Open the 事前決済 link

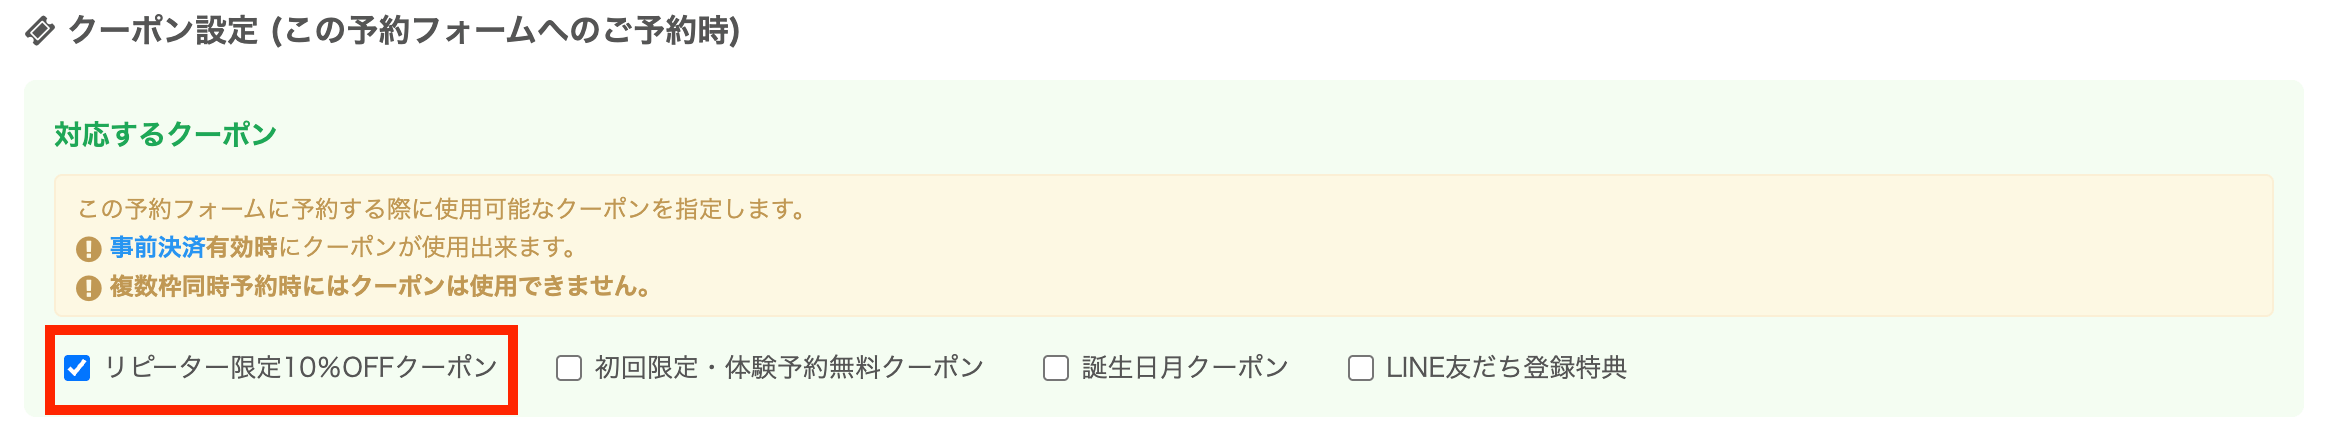click(x=157, y=247)
